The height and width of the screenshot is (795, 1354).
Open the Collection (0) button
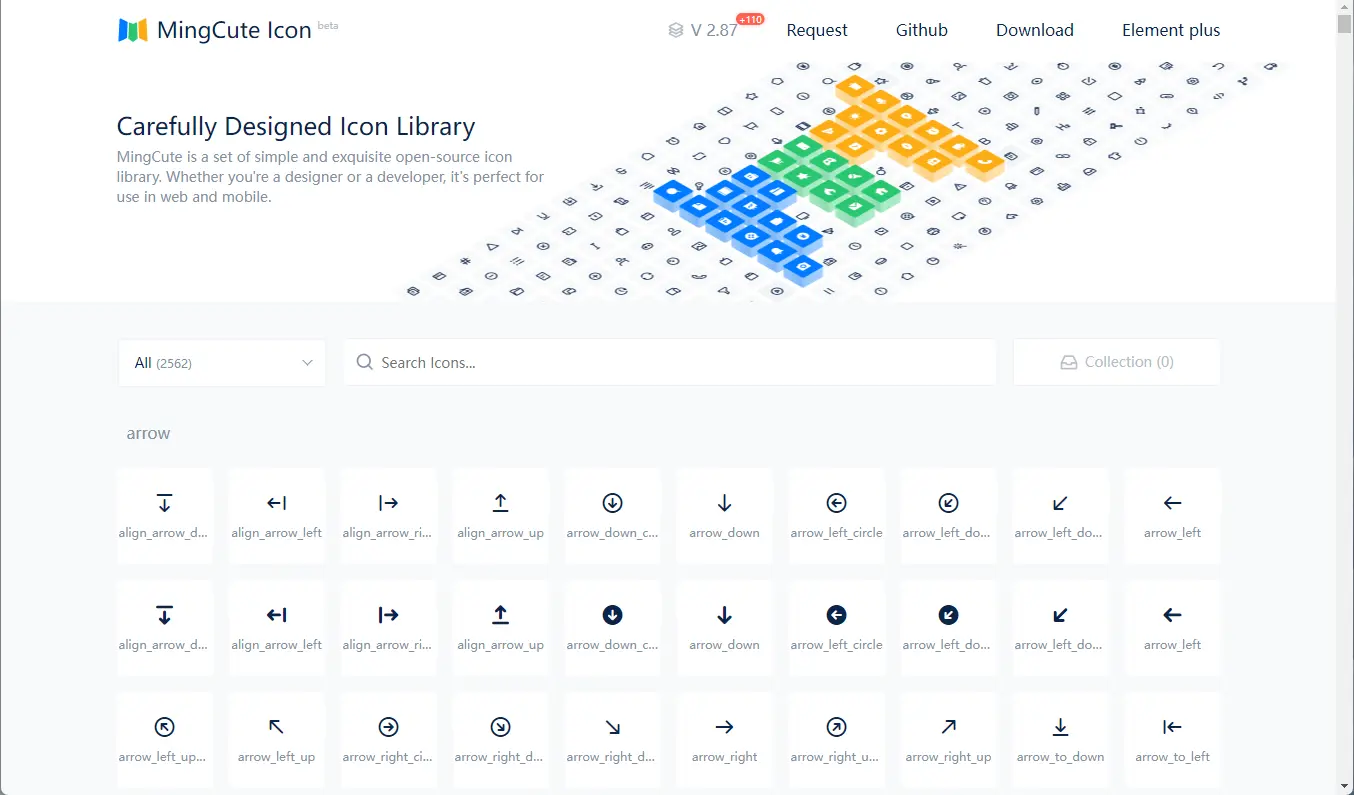pyautogui.click(x=1117, y=362)
